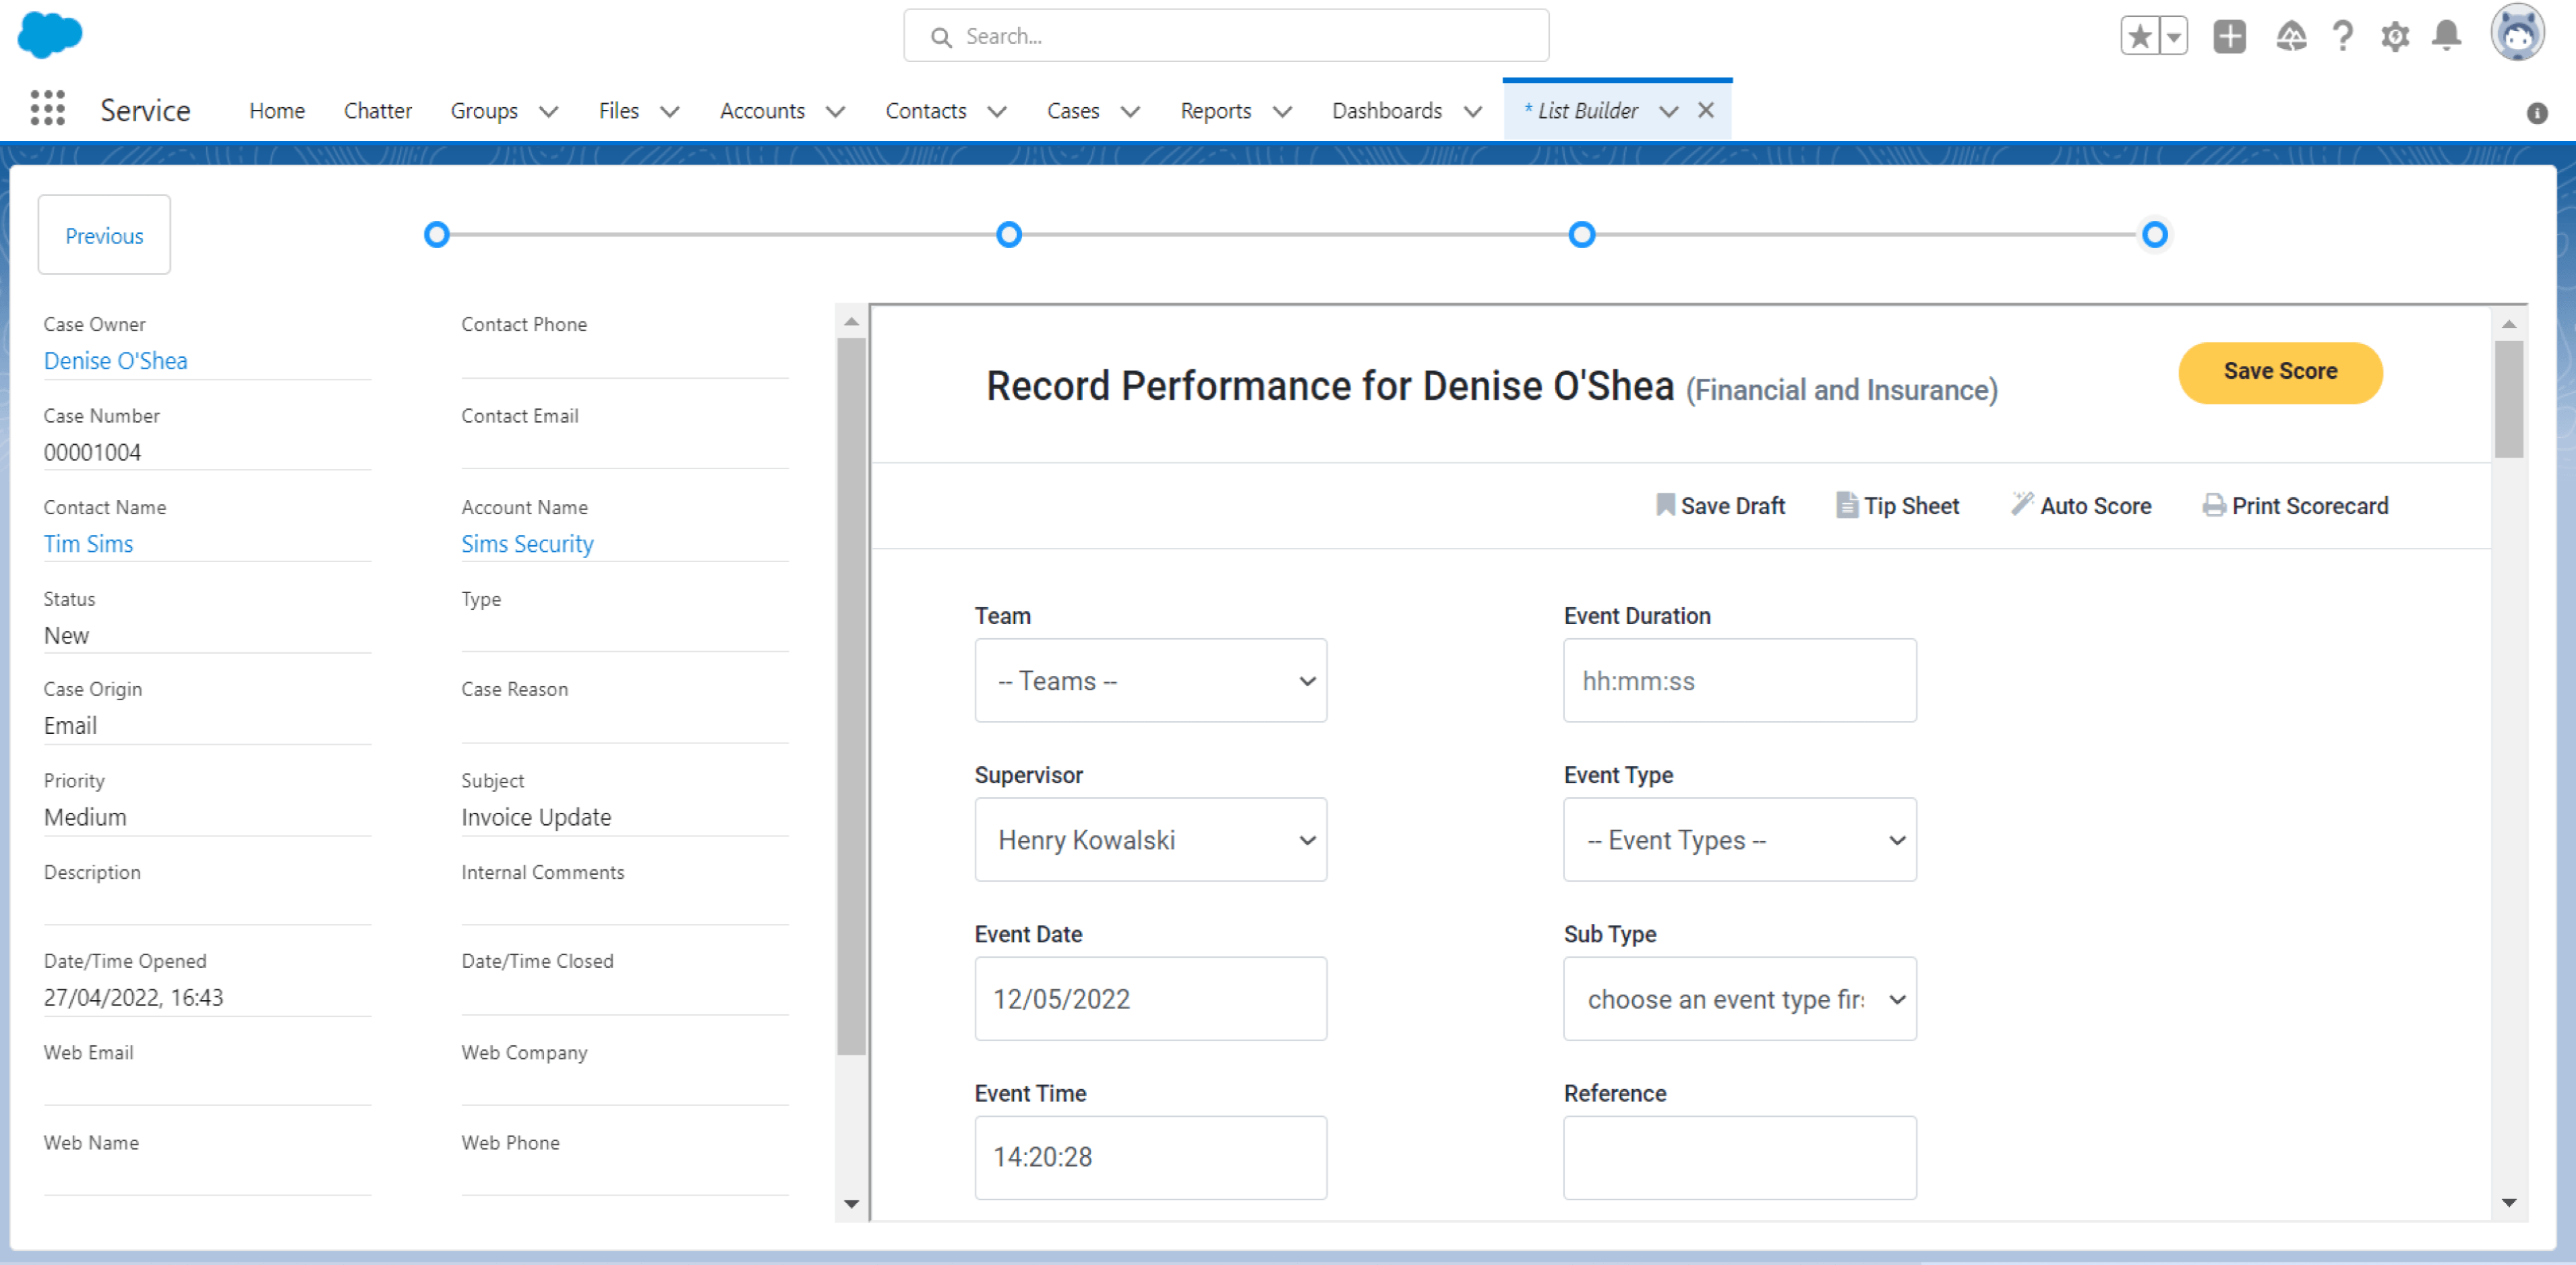This screenshot has width=2576, height=1265.
Task: Expand the Event Types dropdown
Action: point(1738,840)
